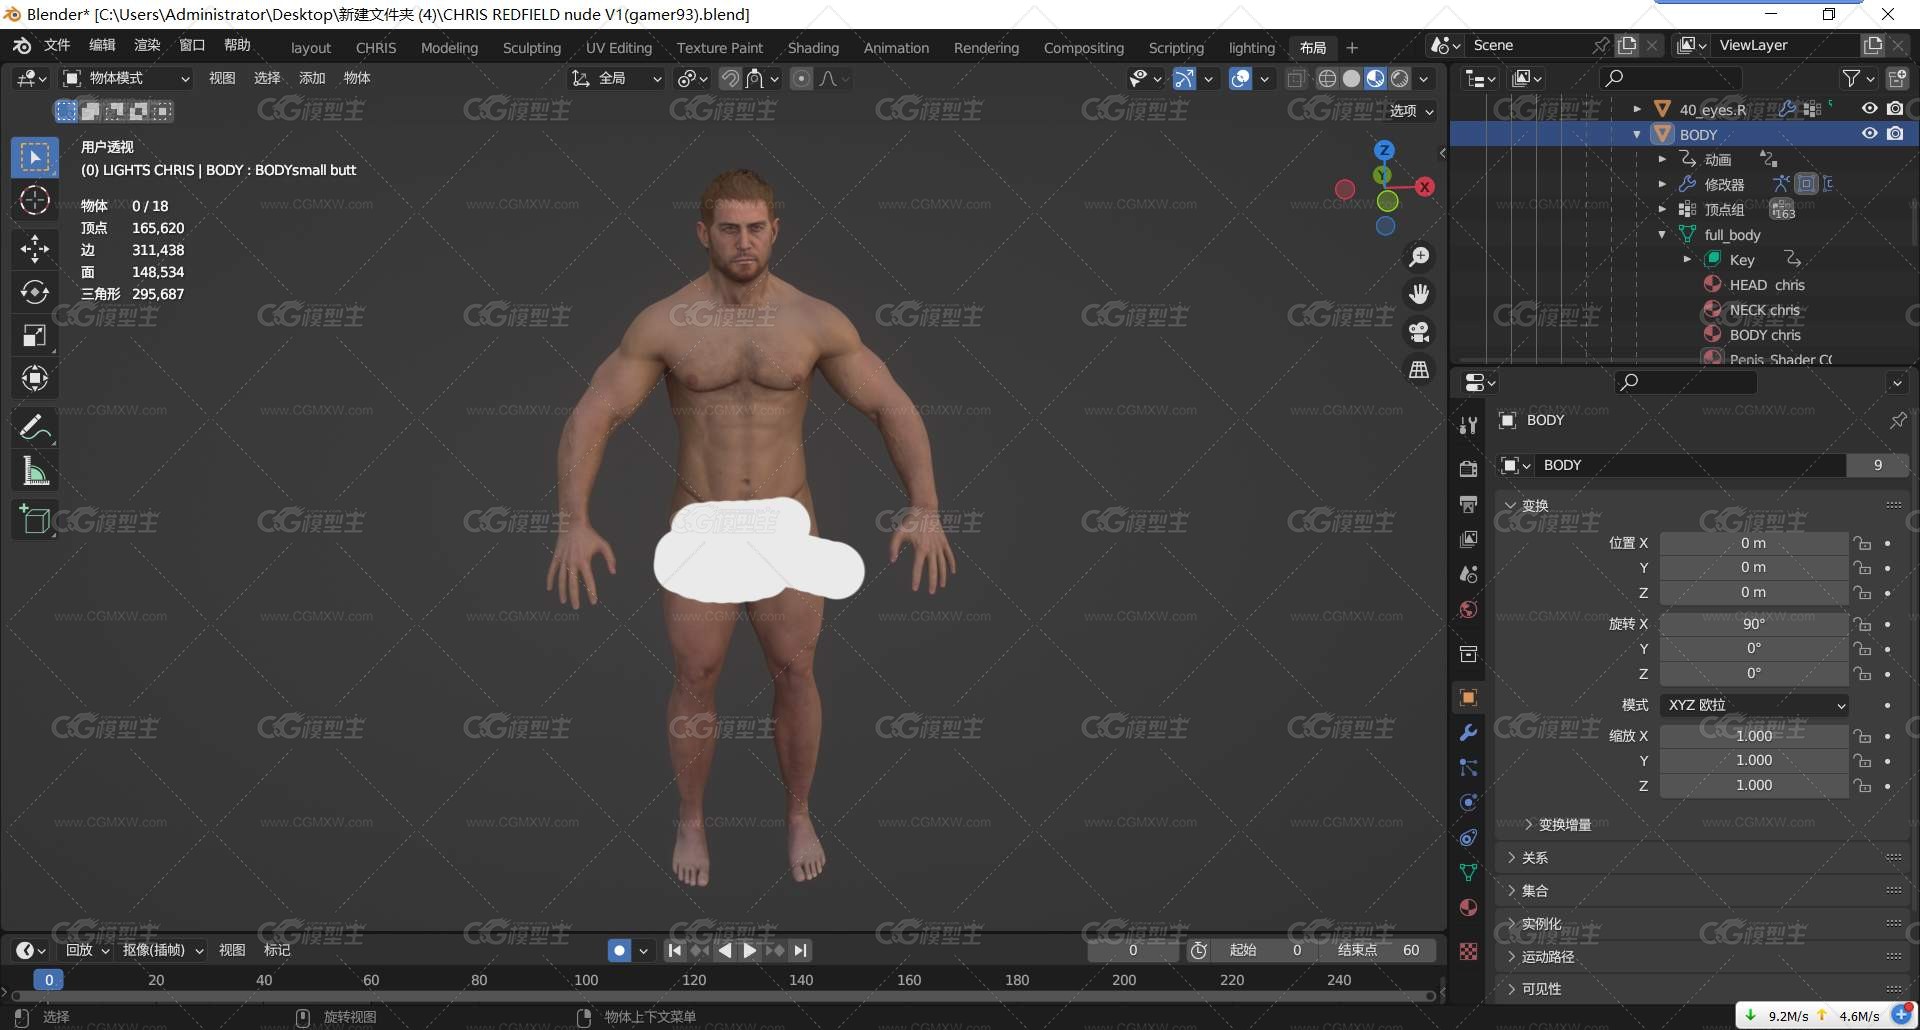Viewport: 1920px width, 1030px height.
Task: Choose the Rotate tool in toolbar
Action: (x=35, y=291)
